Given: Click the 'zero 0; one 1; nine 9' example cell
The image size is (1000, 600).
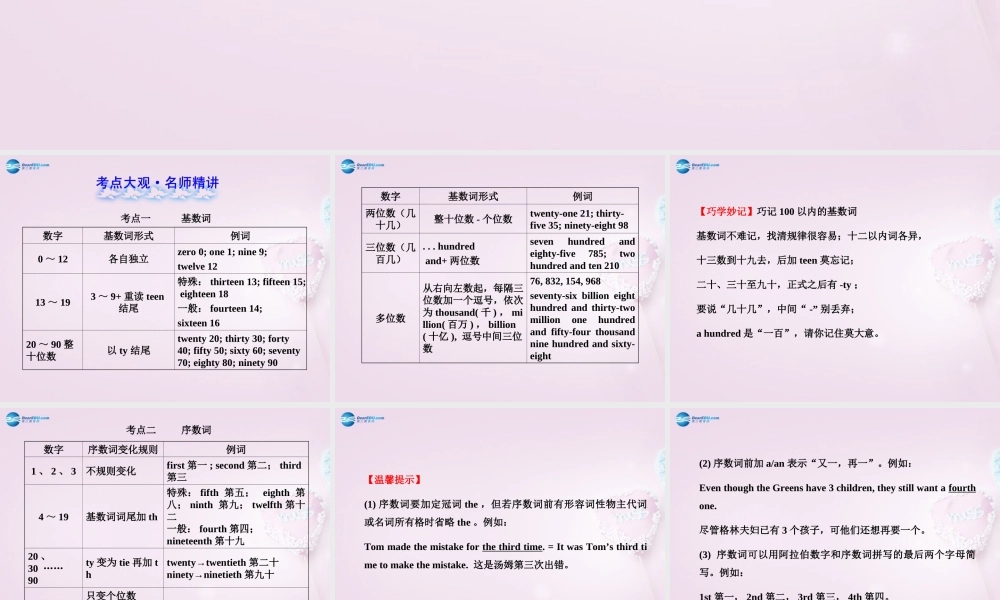Looking at the screenshot, I should tap(240, 259).
